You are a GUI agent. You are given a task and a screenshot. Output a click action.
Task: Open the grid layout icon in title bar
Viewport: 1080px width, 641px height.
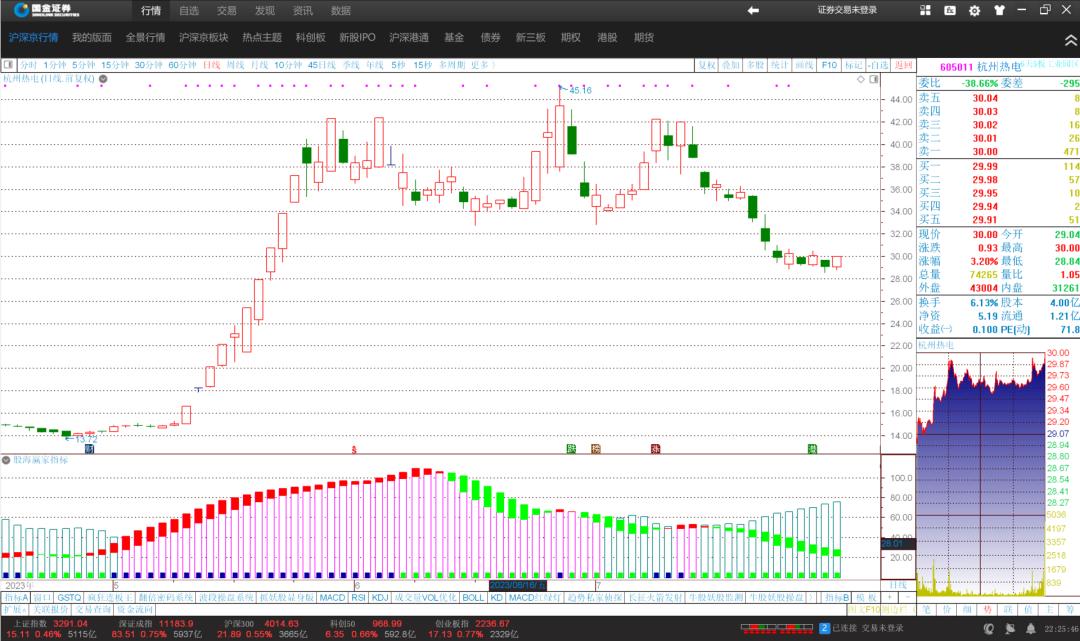pyautogui.click(x=926, y=10)
